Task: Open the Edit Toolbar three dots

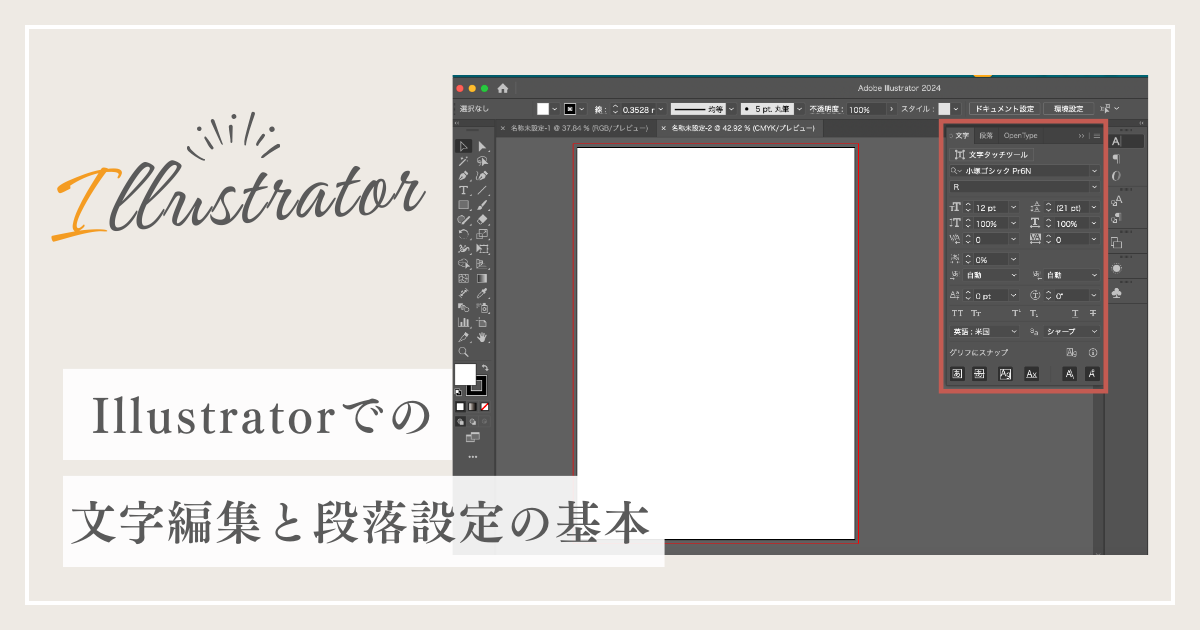Action: [x=473, y=457]
